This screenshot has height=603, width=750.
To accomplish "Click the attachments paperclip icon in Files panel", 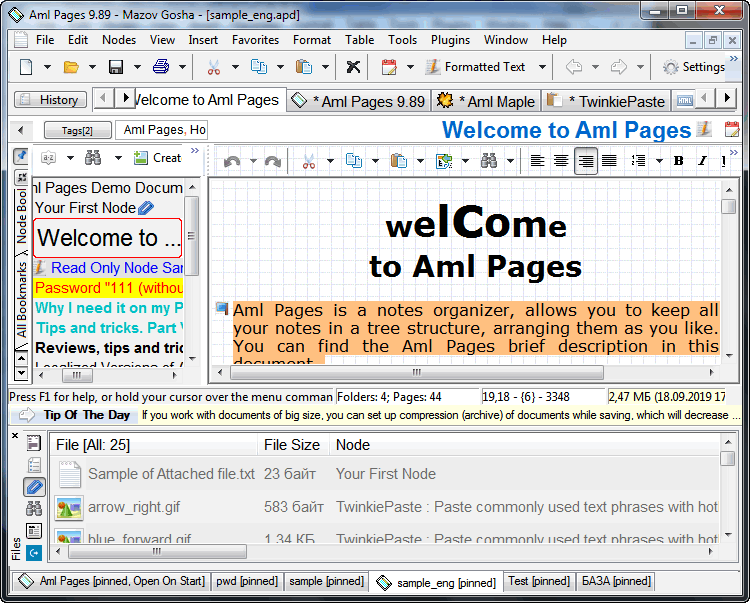I will [x=34, y=487].
